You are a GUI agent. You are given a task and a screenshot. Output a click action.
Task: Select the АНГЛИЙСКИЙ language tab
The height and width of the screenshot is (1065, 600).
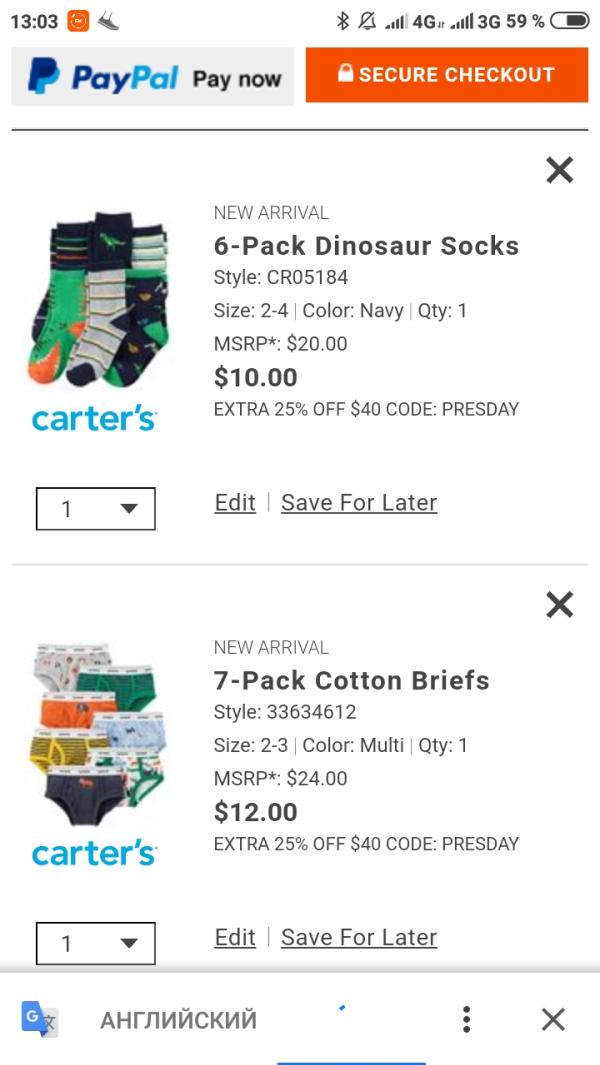[179, 1020]
